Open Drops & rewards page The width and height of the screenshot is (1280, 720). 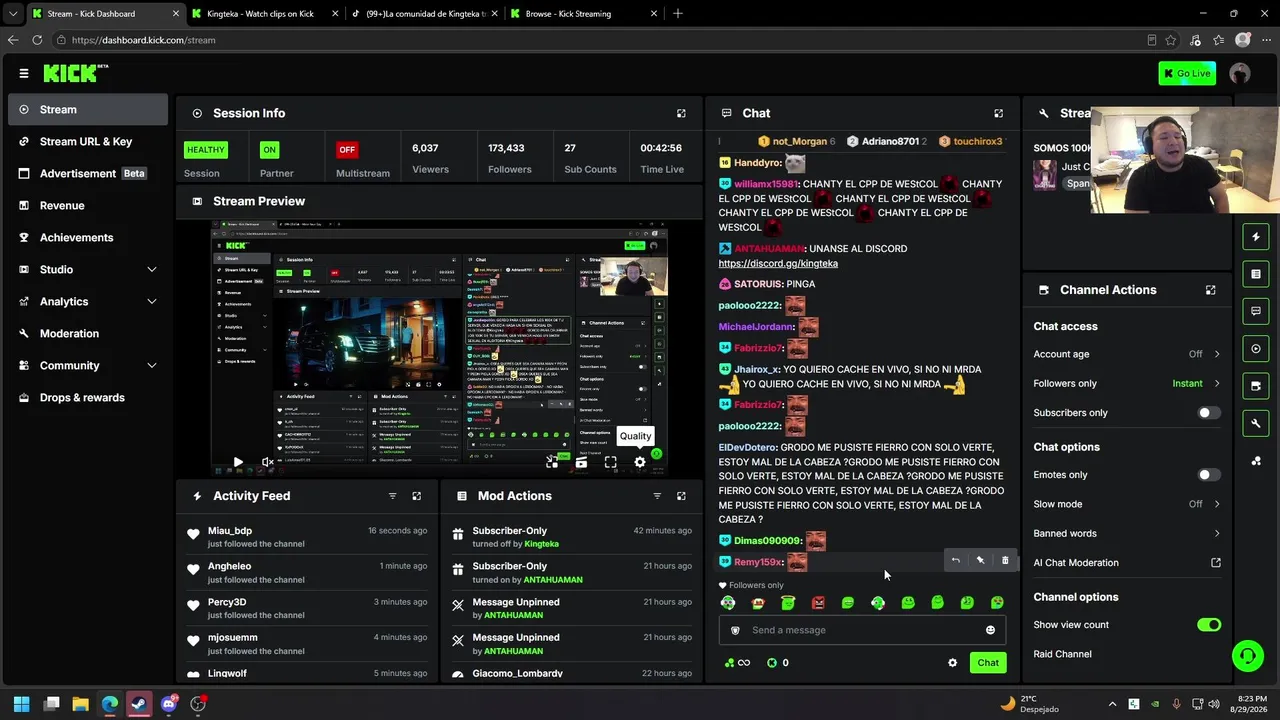[x=88, y=398]
